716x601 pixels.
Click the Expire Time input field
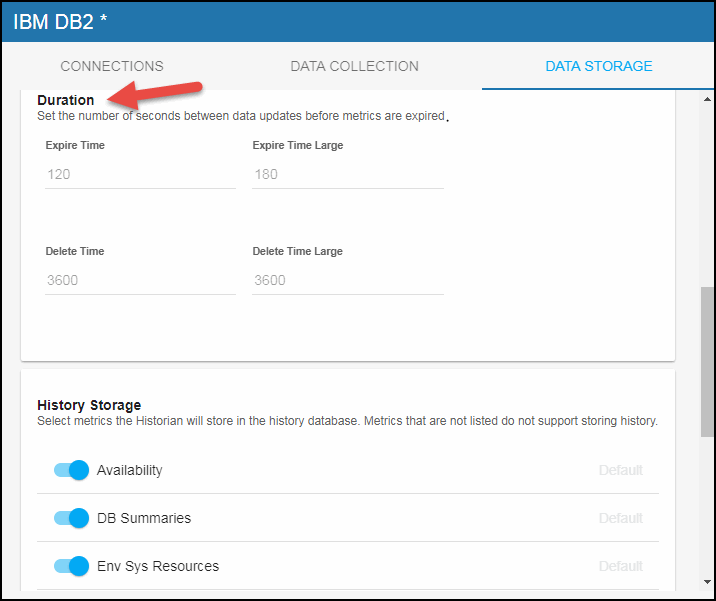(x=140, y=174)
